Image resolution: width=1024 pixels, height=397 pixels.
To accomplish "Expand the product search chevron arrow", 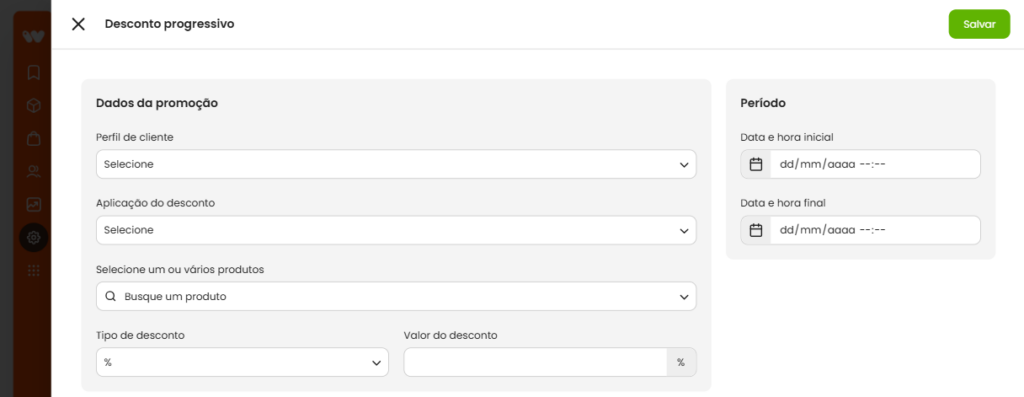I will (684, 297).
